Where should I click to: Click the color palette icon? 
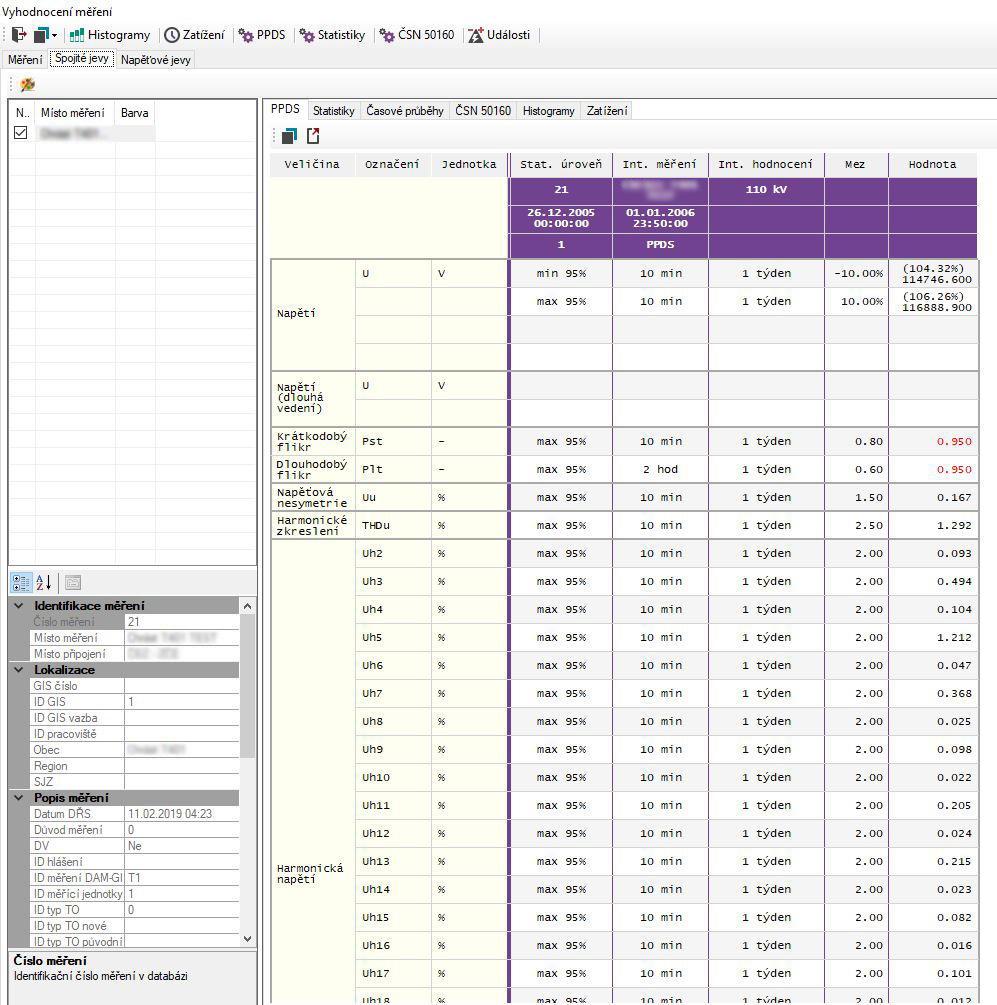click(27, 85)
